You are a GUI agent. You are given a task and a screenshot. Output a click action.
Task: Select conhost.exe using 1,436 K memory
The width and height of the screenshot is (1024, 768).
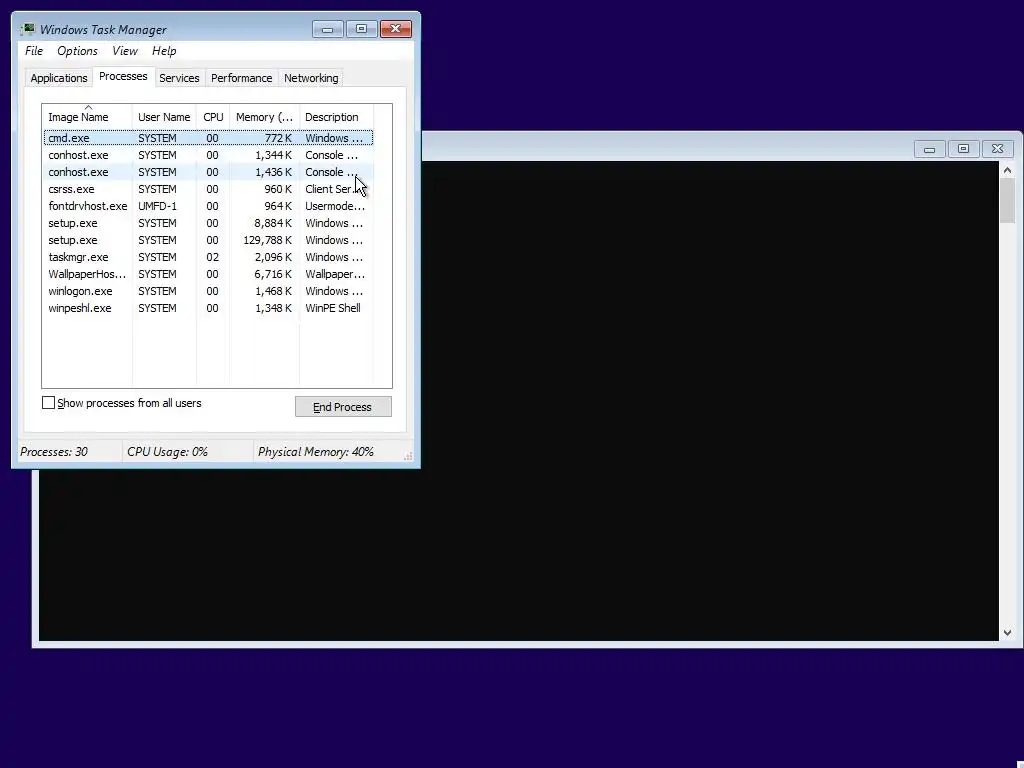[x=208, y=172]
